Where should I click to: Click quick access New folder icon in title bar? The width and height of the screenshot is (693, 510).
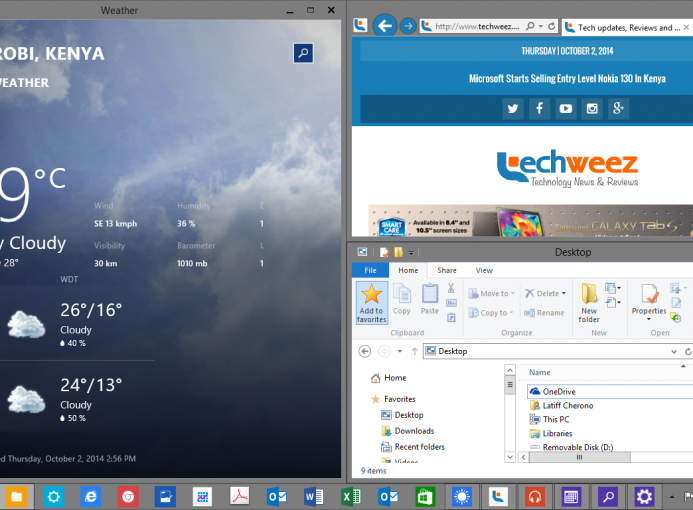pos(399,252)
